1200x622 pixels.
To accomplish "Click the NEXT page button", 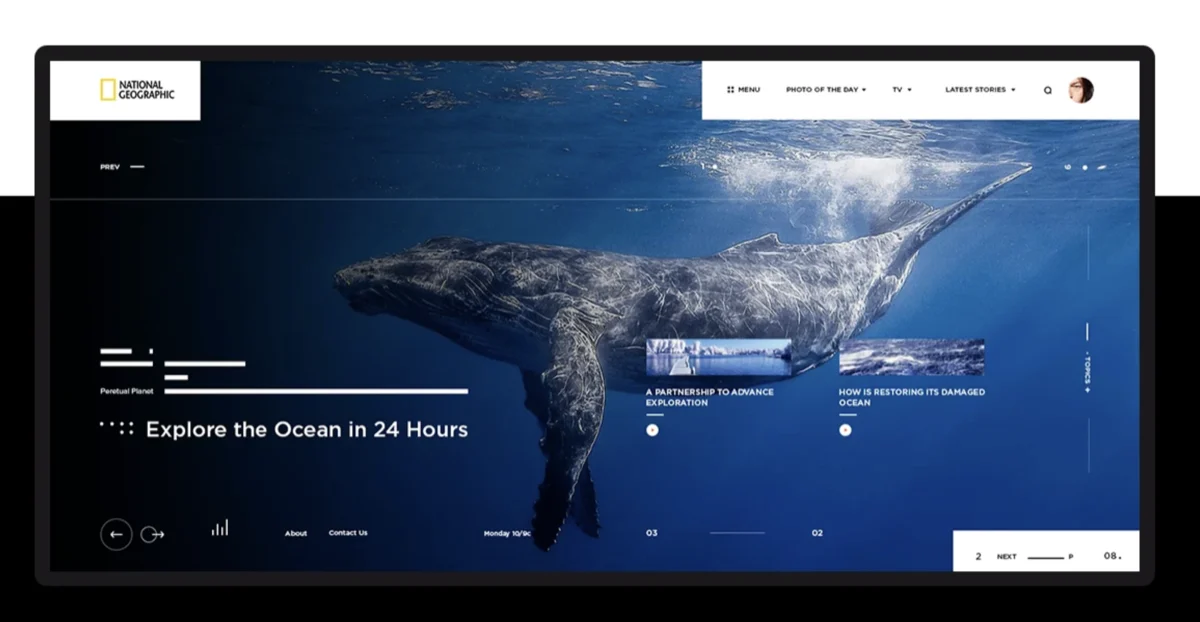I will point(1006,557).
